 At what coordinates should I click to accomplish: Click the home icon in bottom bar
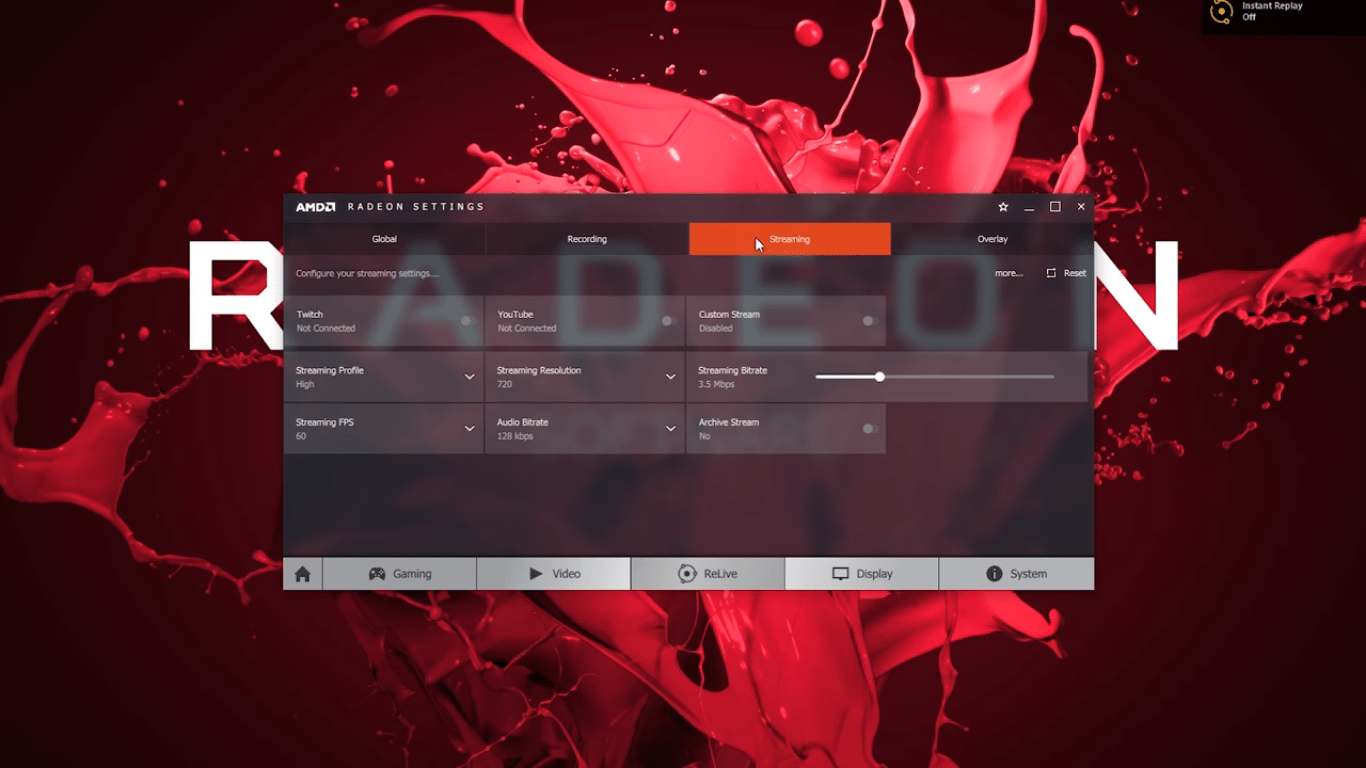pos(303,574)
